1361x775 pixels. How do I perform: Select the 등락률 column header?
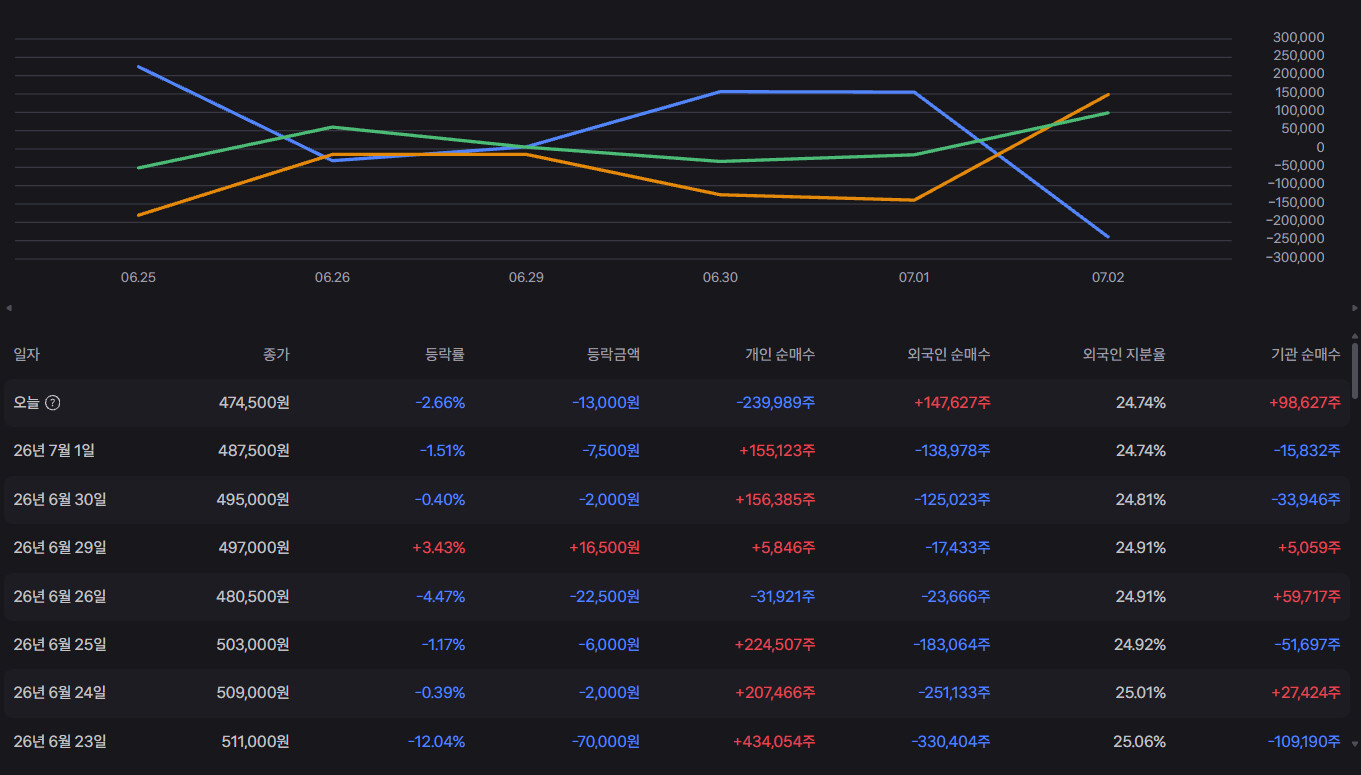[x=445, y=354]
